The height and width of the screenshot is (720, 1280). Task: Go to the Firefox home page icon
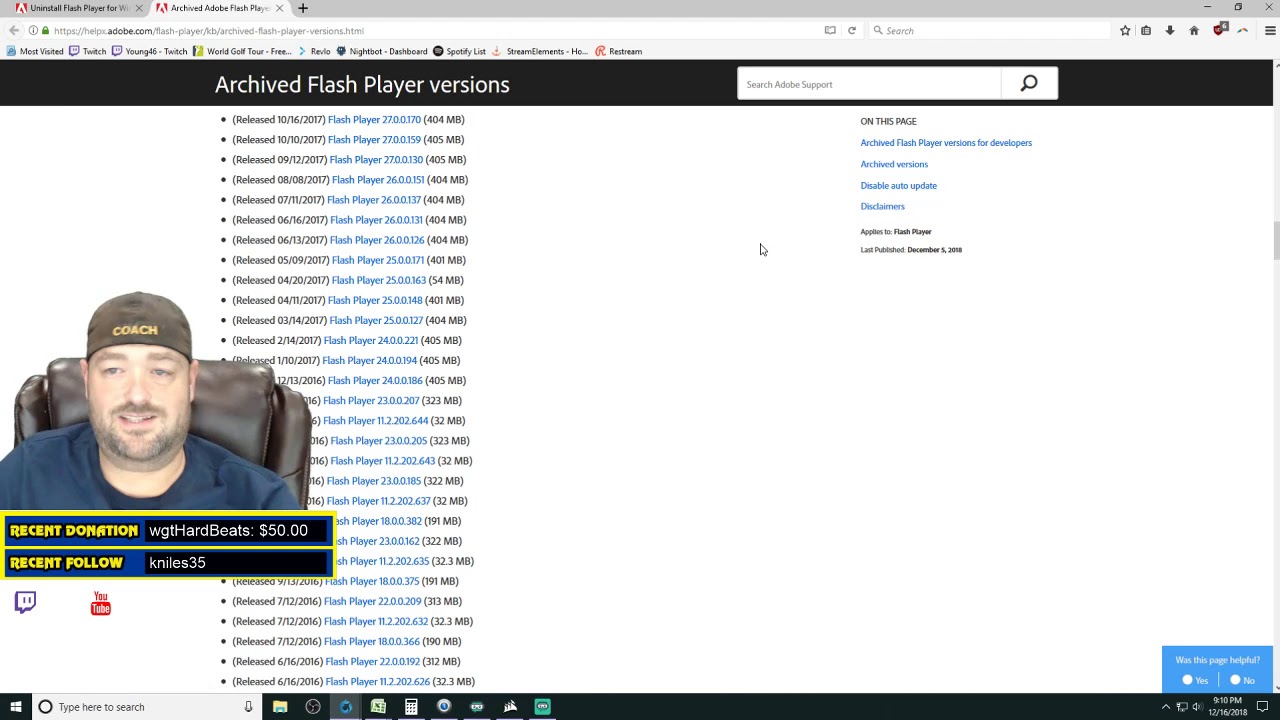tap(1194, 31)
